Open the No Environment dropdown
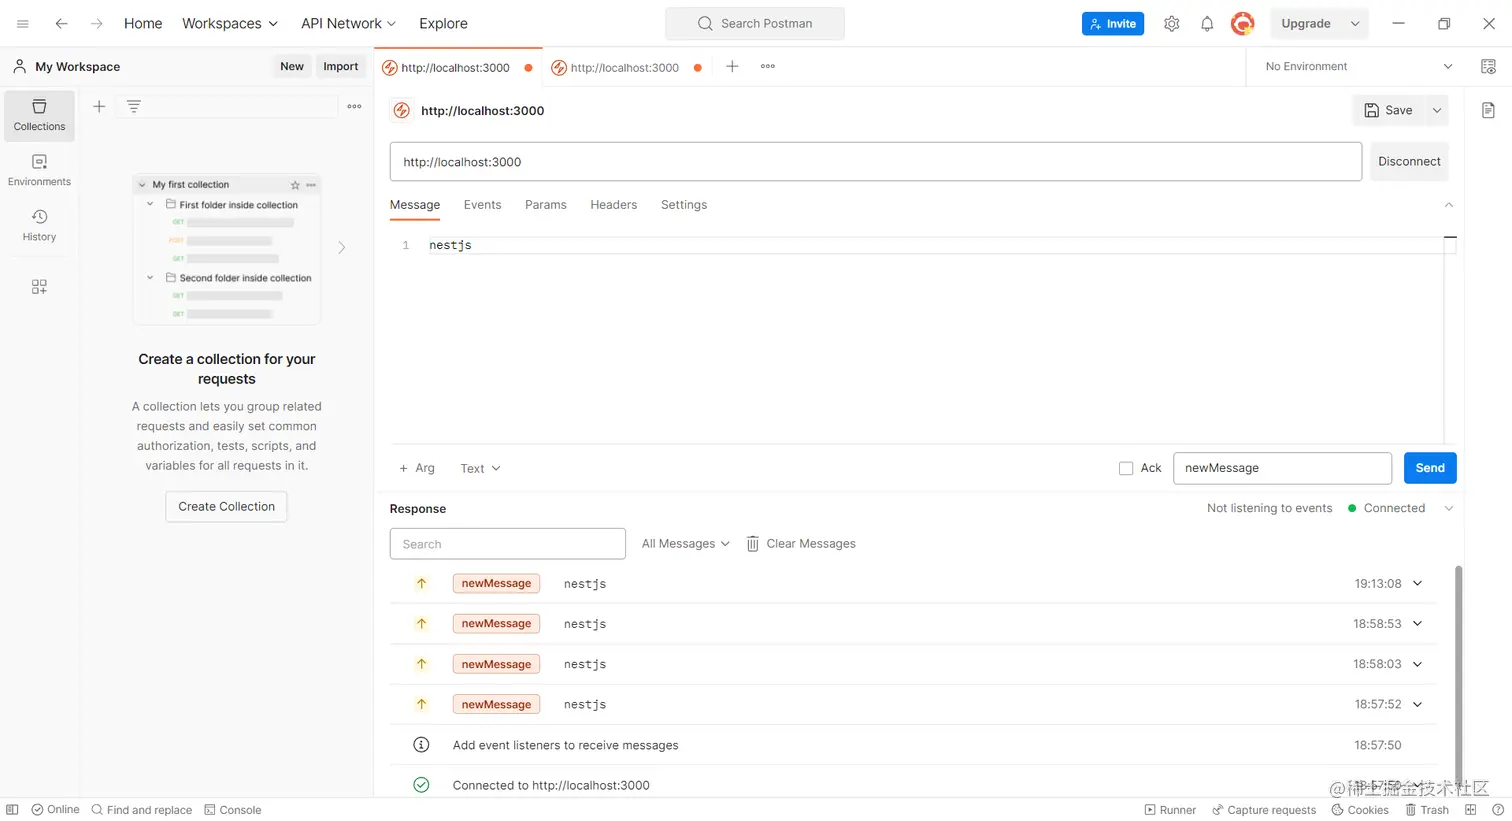 point(1358,67)
